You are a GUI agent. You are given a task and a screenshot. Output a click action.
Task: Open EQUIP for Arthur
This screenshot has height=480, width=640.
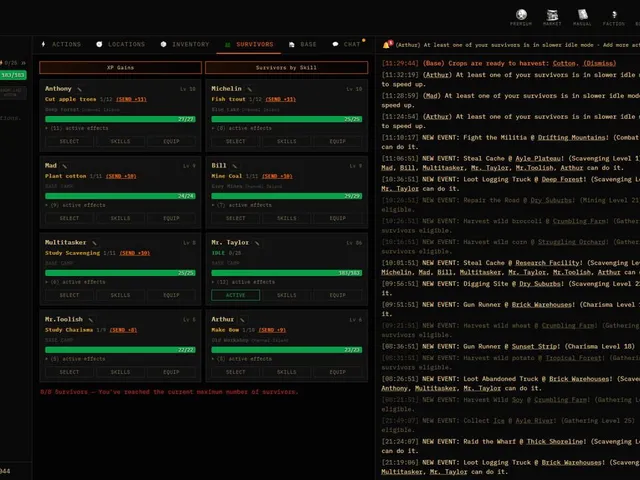click(338, 372)
